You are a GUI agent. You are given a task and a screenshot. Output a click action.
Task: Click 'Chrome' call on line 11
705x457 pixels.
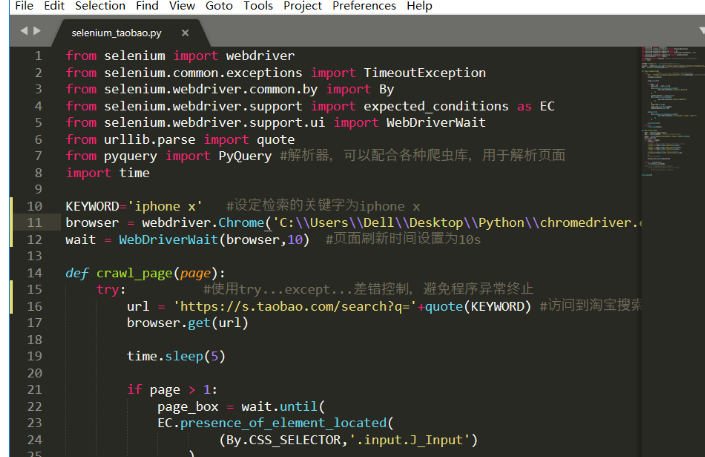click(241, 223)
